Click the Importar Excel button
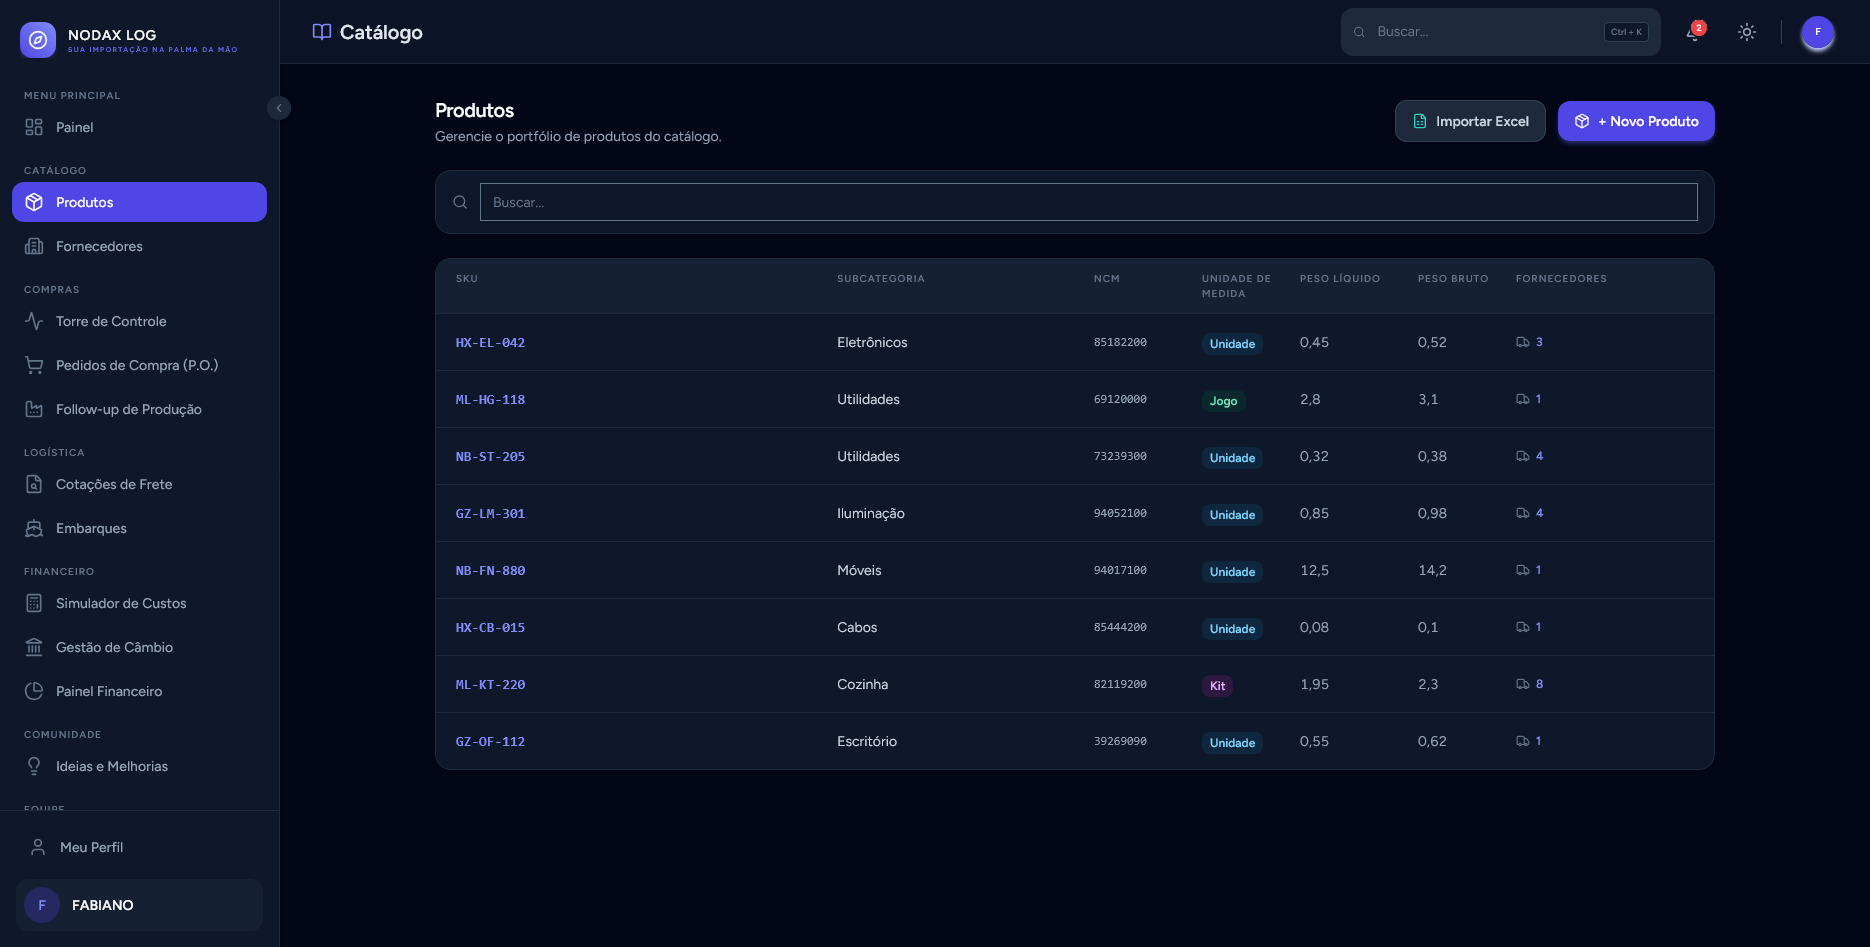The image size is (1870, 947). coord(1470,121)
